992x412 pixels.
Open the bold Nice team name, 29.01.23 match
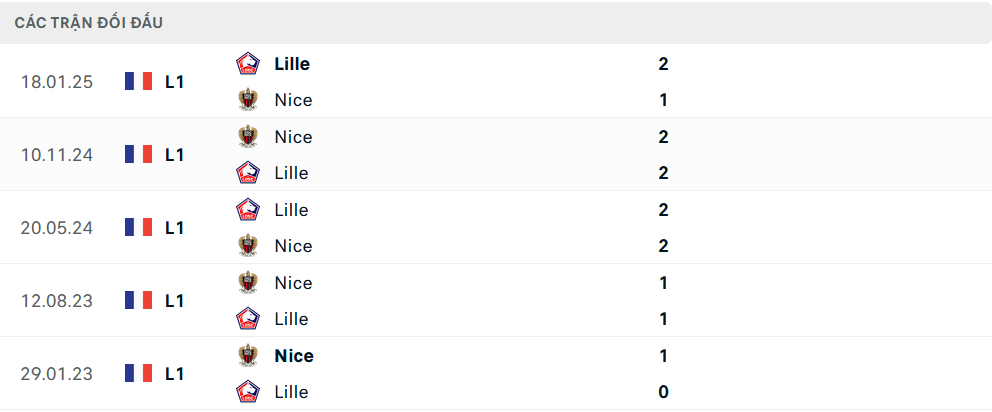click(294, 356)
